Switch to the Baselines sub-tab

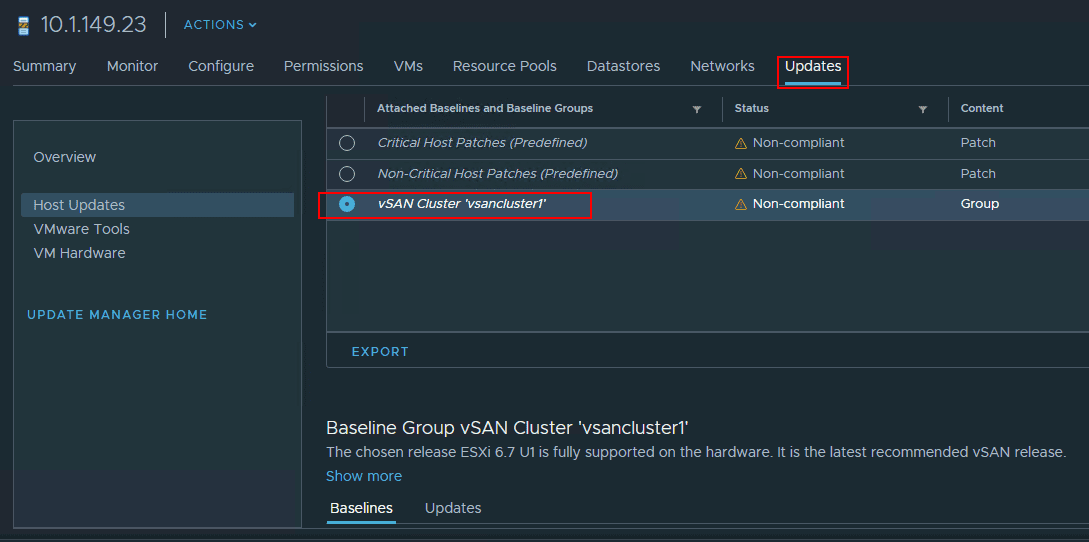tap(361, 508)
